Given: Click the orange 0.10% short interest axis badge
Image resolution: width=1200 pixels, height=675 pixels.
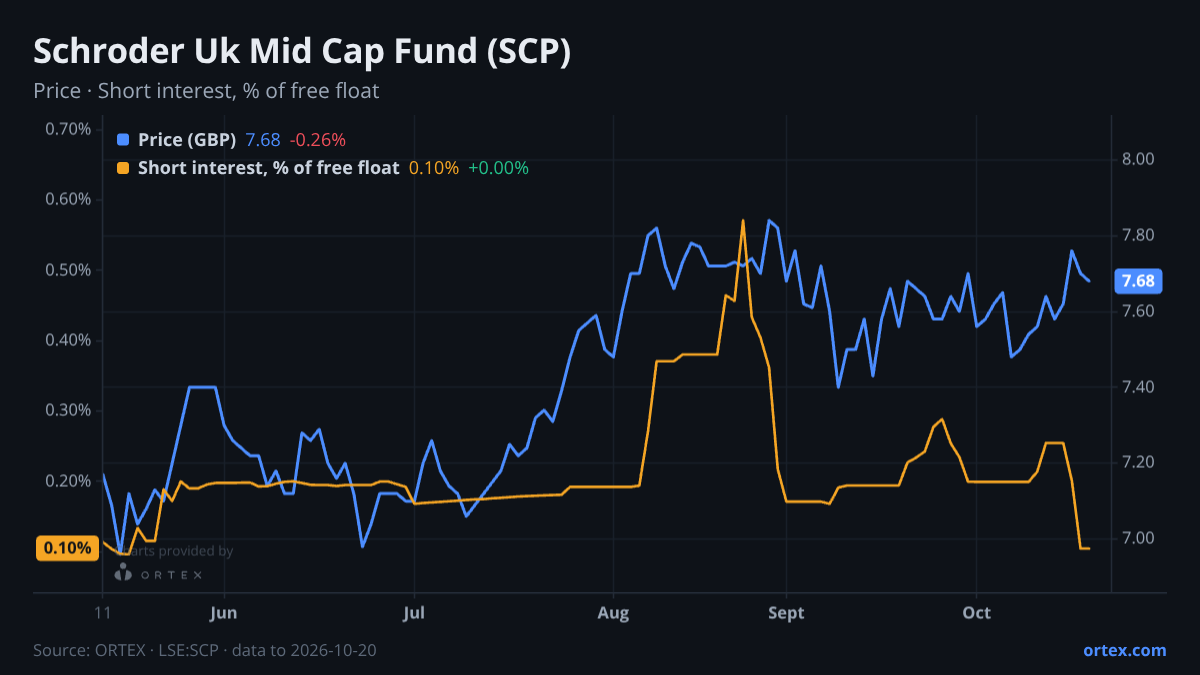Looking at the screenshot, I should 67,548.
